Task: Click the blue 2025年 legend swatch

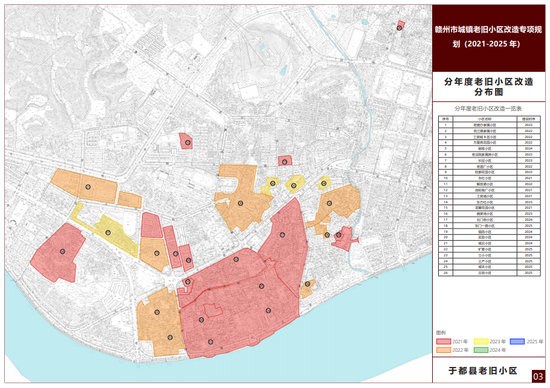Action: (517, 341)
